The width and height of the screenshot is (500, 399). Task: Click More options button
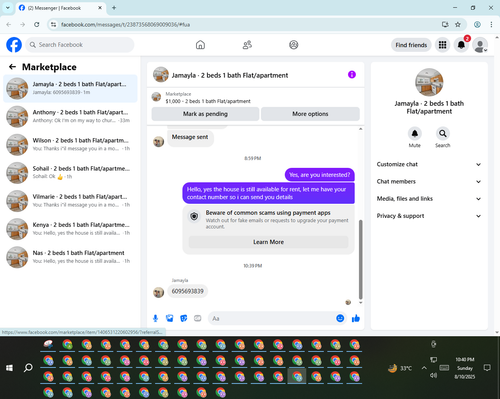coord(310,114)
